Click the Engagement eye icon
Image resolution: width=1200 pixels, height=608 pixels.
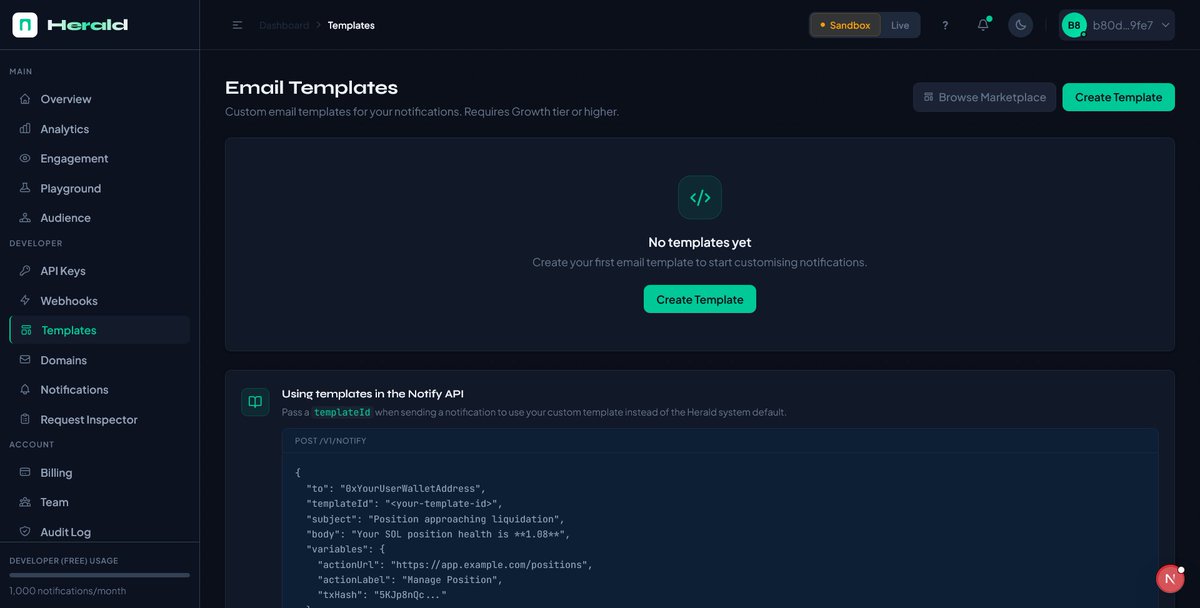pos(25,158)
